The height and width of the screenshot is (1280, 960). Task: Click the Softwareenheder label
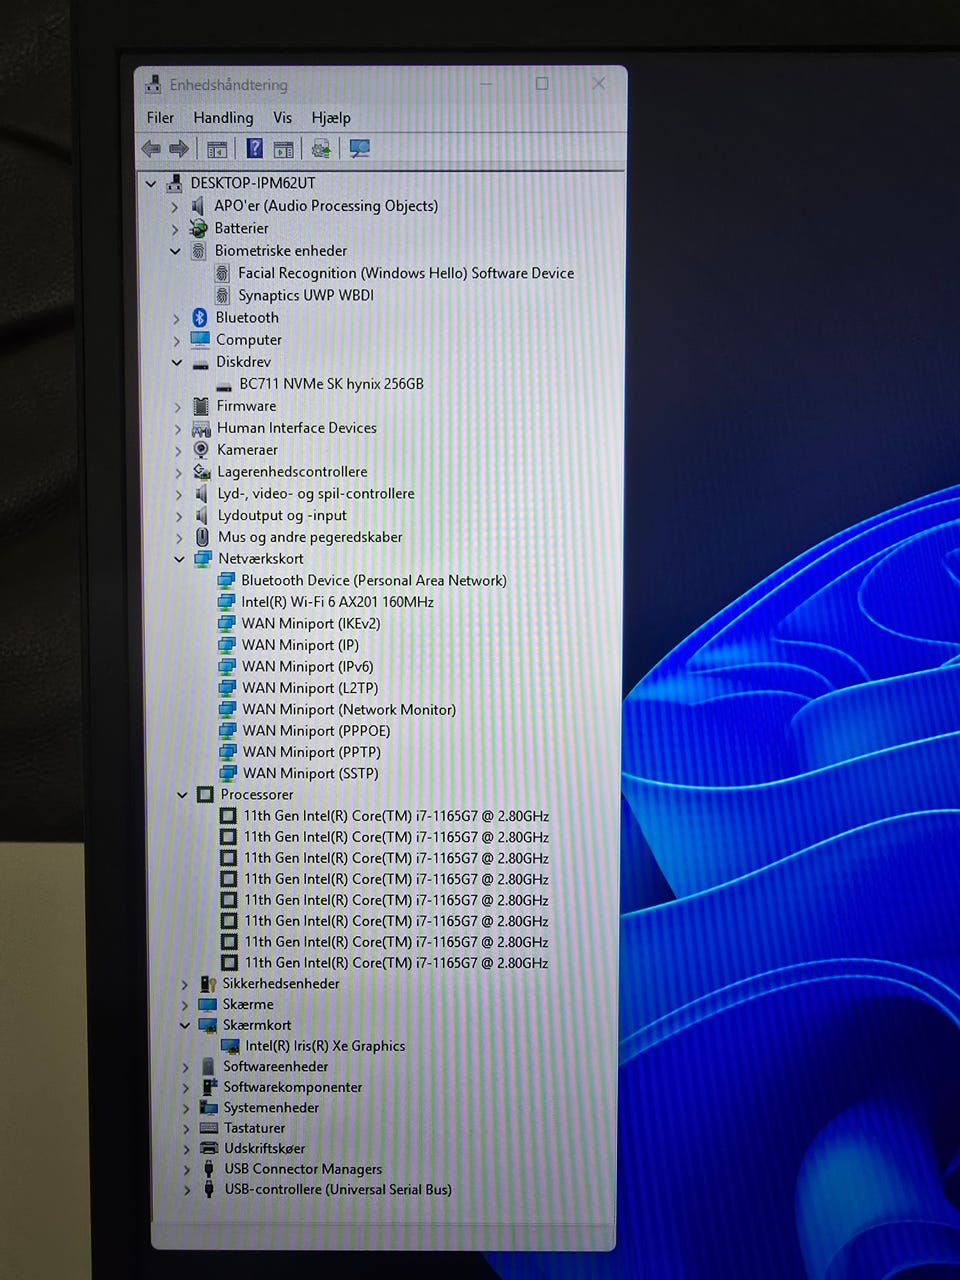point(276,1066)
